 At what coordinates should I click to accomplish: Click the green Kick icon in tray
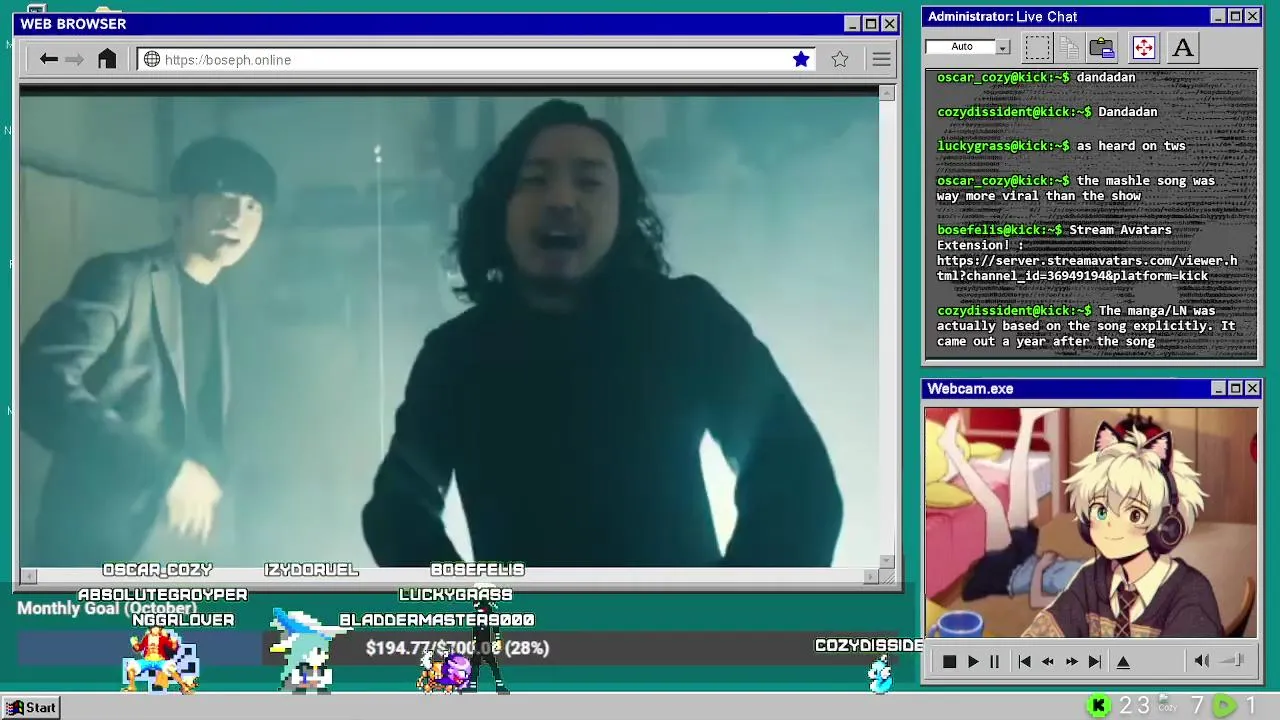pyautogui.click(x=1098, y=706)
